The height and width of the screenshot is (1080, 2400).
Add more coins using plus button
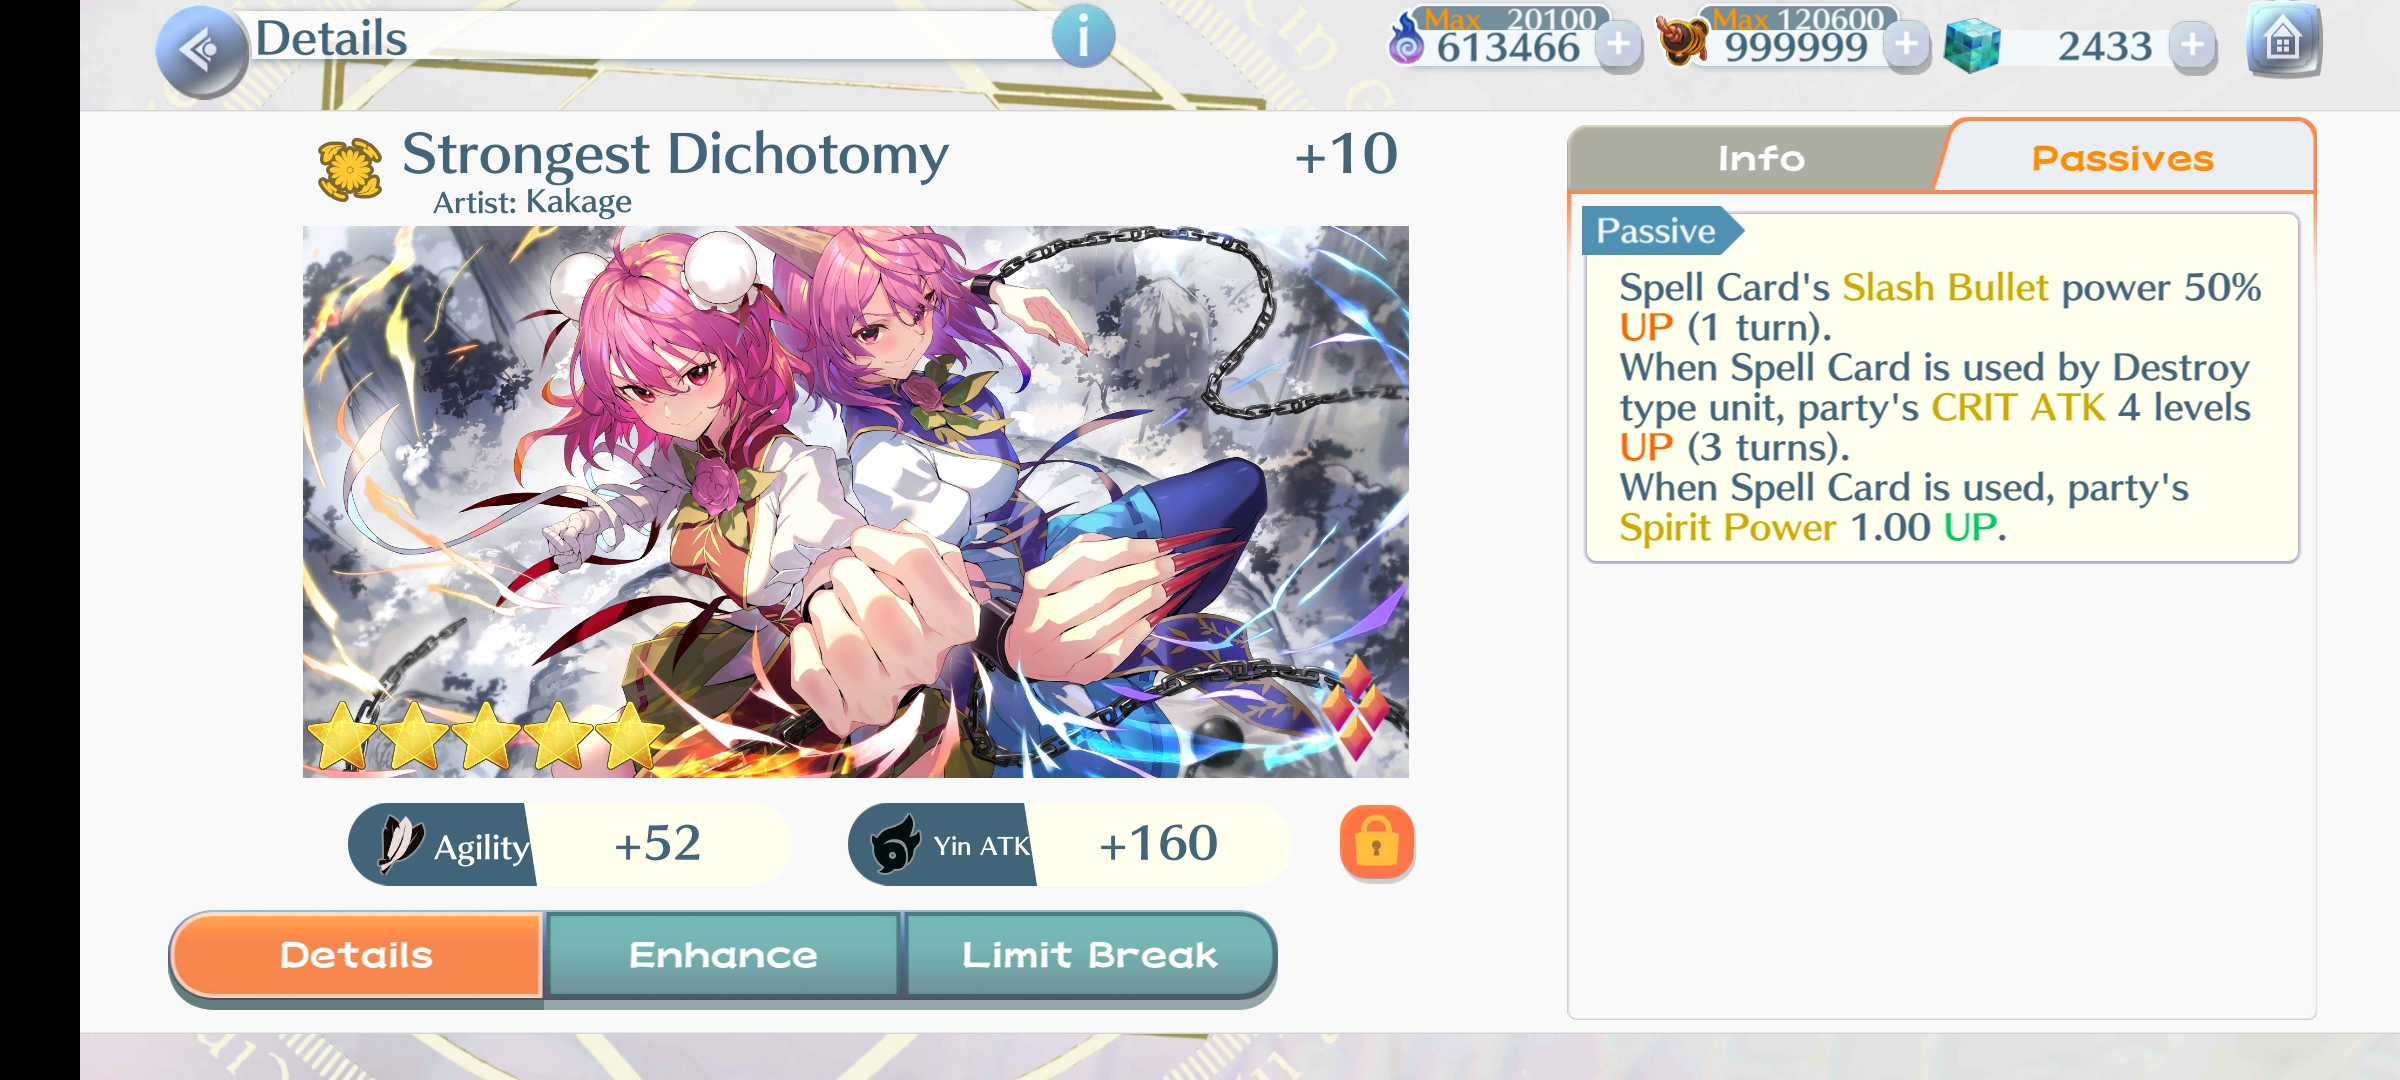(1907, 45)
